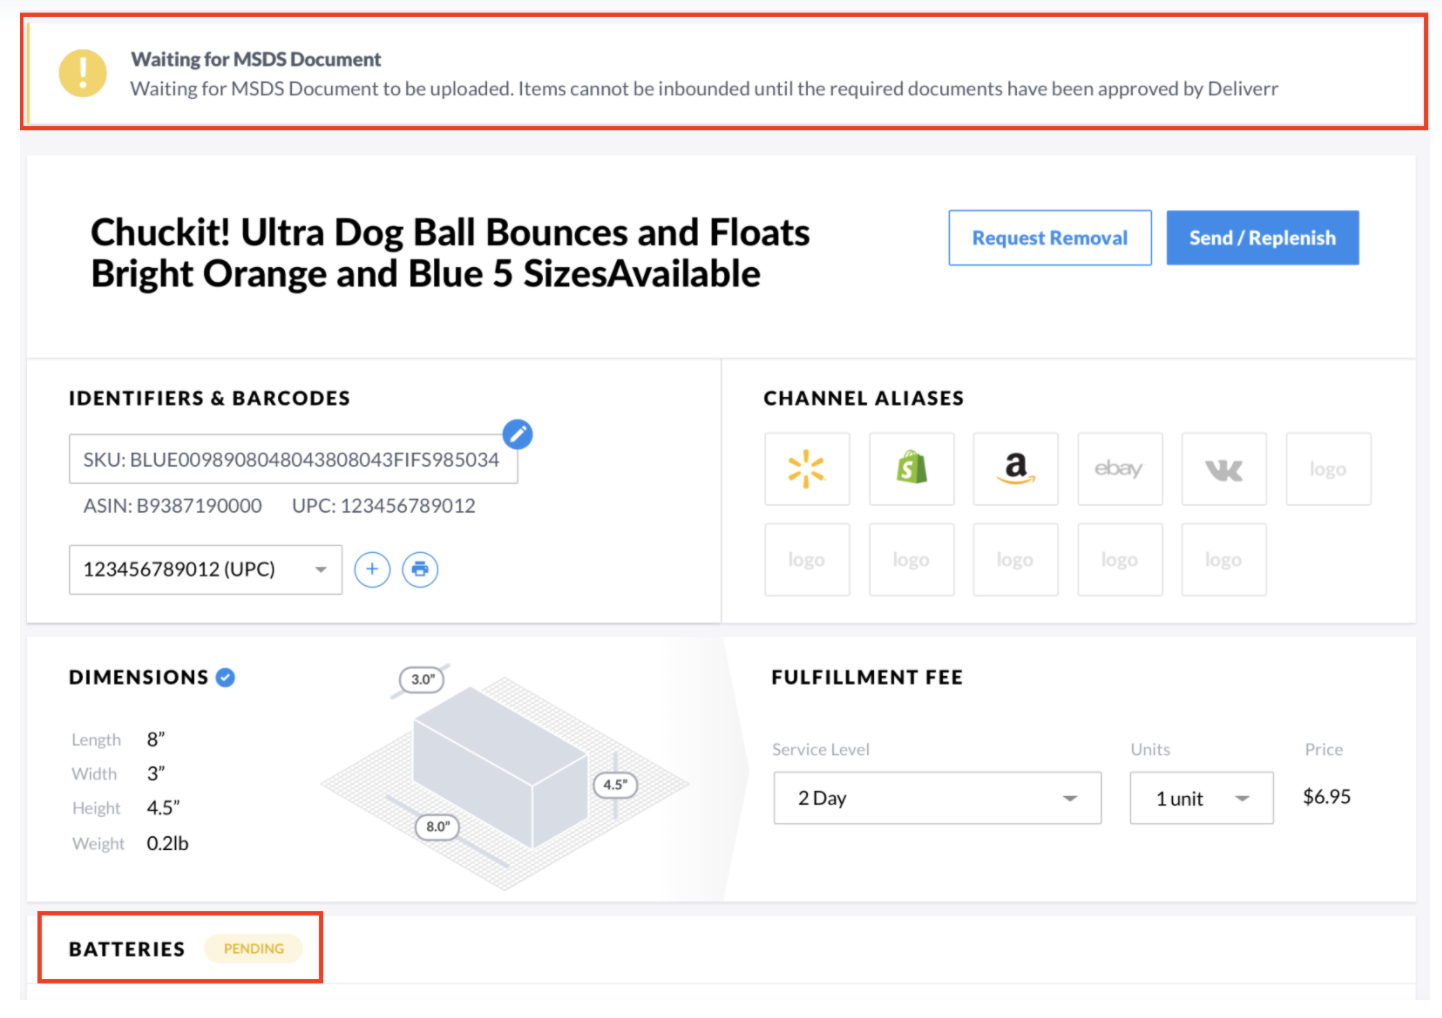Viewport: 1442px width, 1018px height.
Task: Open the 1 unit units dropdown
Action: tap(1202, 798)
